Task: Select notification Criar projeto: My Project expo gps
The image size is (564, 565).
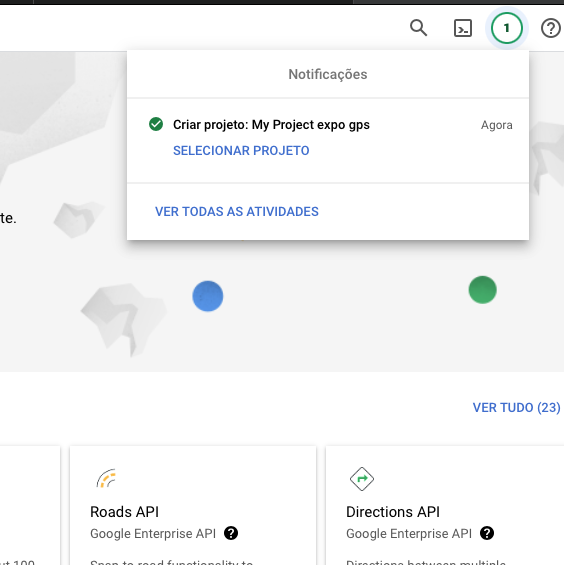Action: click(x=271, y=125)
